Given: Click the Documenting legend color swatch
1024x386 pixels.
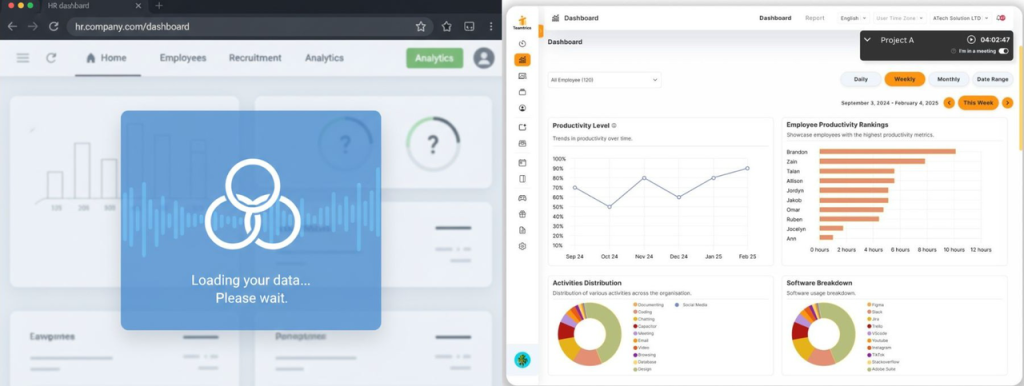Looking at the screenshot, I should coord(635,305).
